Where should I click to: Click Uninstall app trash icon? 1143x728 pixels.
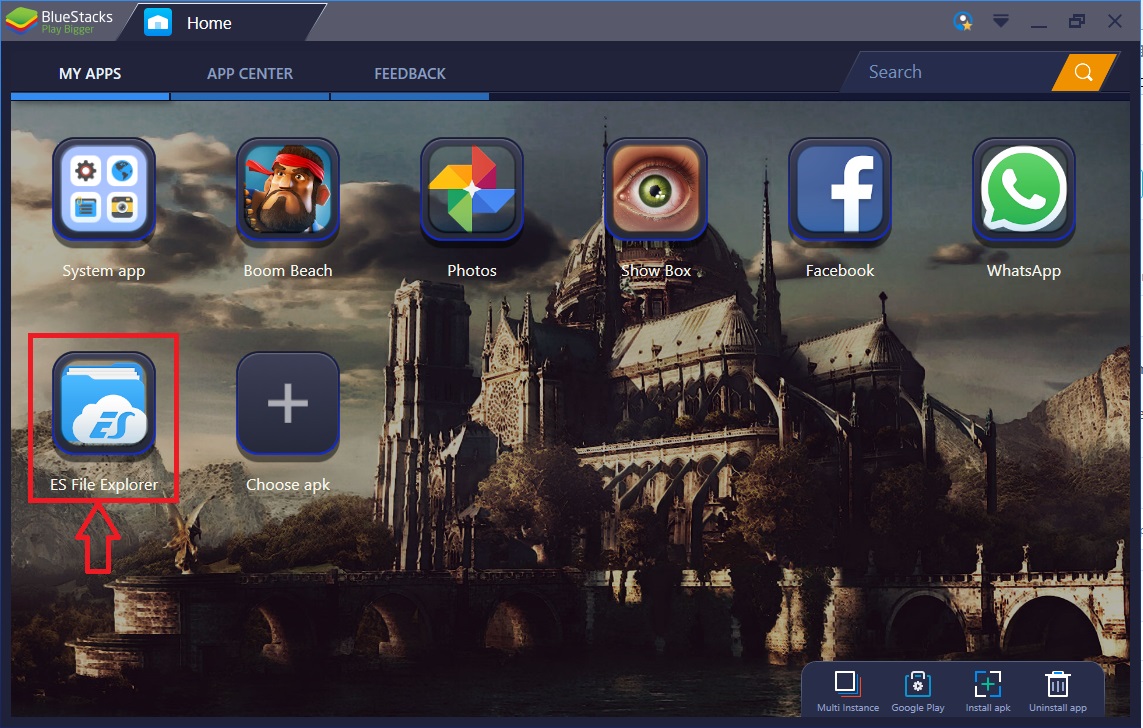click(x=1058, y=692)
